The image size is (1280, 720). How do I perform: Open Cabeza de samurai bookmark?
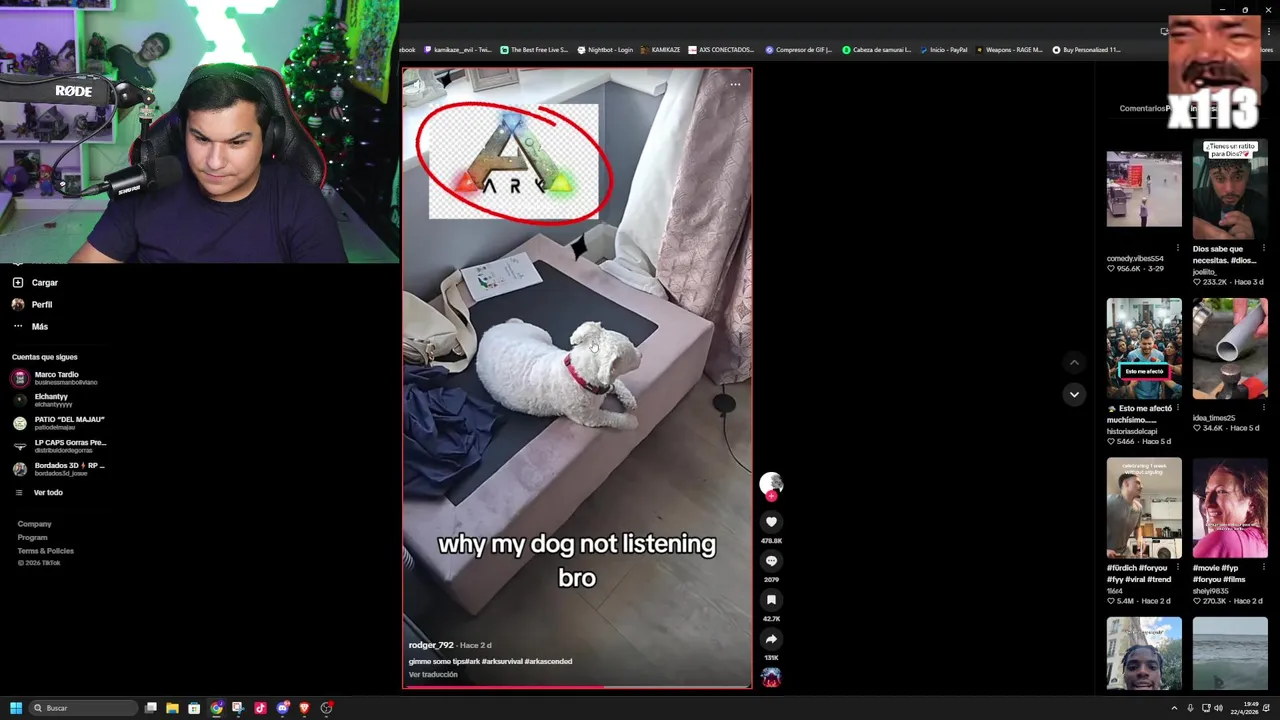(877, 49)
